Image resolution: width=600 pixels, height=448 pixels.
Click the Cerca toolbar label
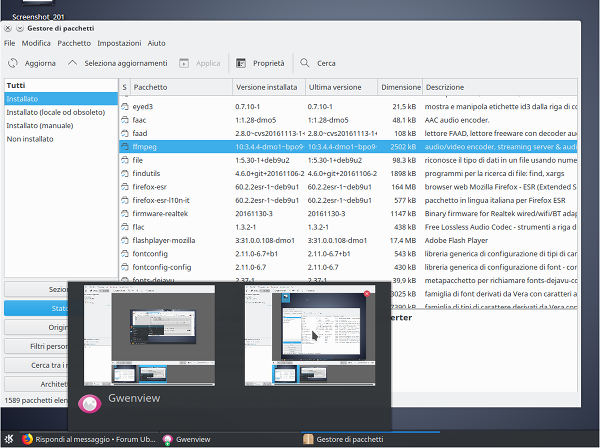click(x=326, y=63)
